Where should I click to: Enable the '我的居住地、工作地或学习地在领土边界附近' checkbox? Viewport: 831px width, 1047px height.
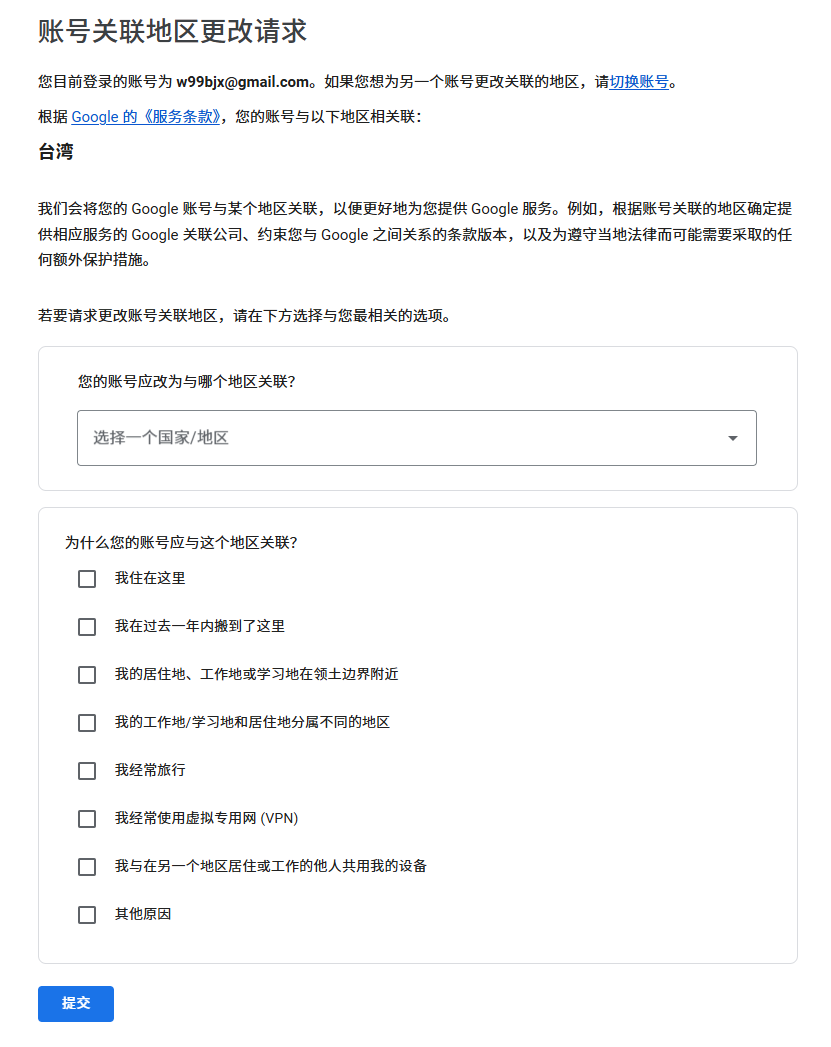[x=87, y=675]
